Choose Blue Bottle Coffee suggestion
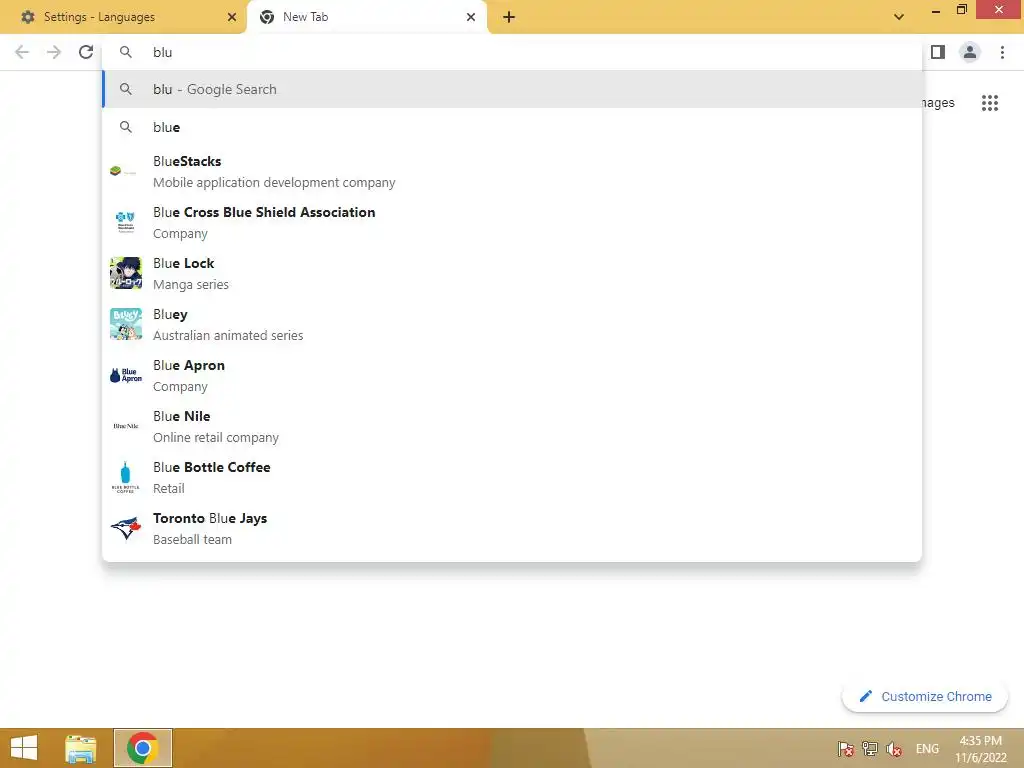The height and width of the screenshot is (768, 1024). pos(513,477)
